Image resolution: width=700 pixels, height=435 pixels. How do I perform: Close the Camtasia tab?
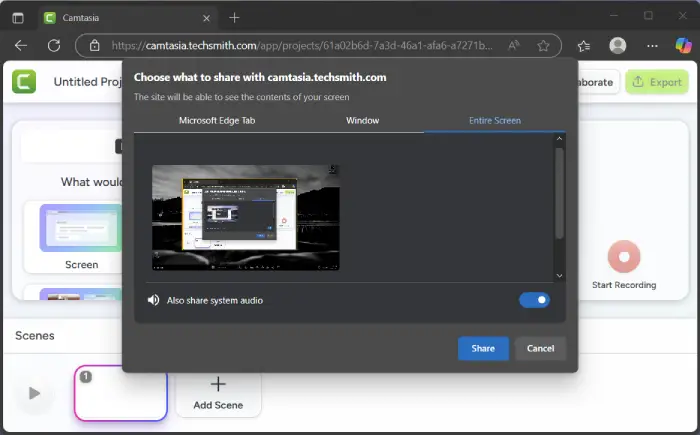pos(206,18)
